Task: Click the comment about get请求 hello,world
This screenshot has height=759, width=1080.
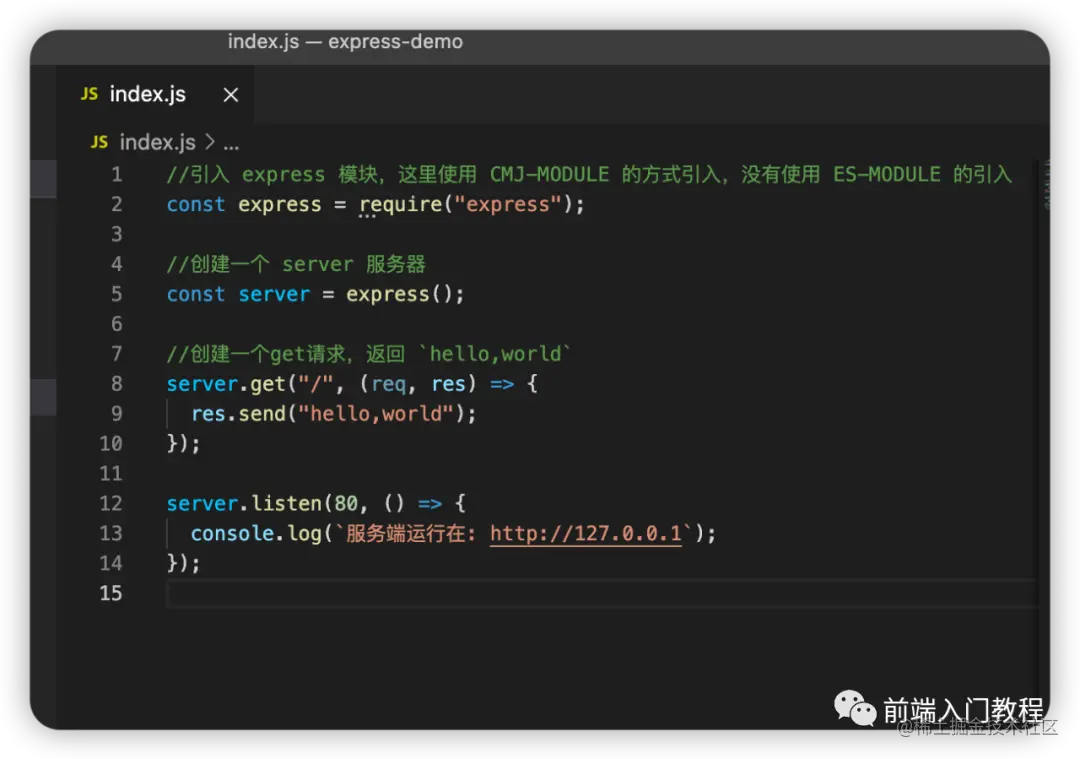Action: coord(369,354)
